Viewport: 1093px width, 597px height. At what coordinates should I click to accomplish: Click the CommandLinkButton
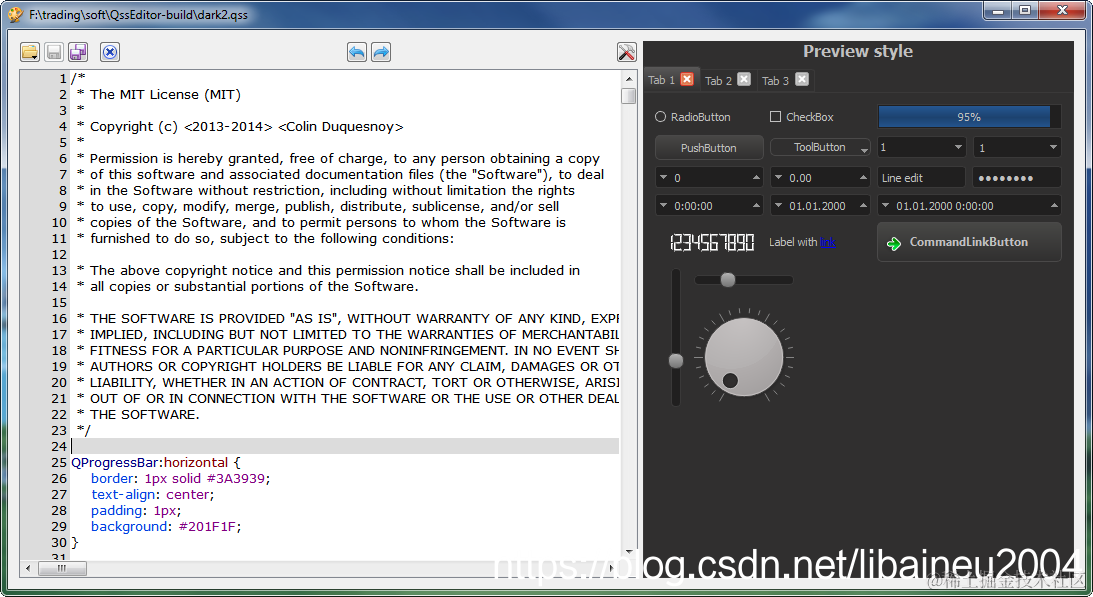click(969, 242)
